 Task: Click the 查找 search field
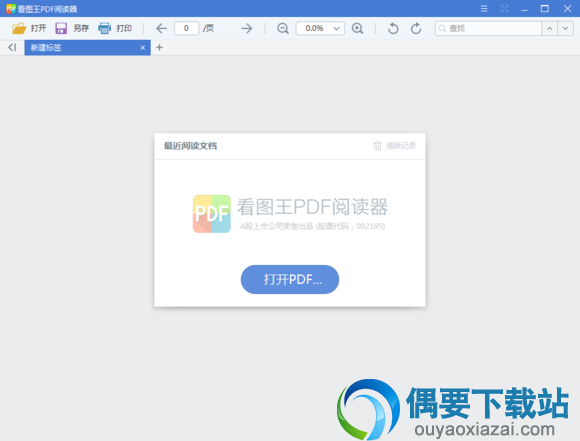click(x=489, y=28)
